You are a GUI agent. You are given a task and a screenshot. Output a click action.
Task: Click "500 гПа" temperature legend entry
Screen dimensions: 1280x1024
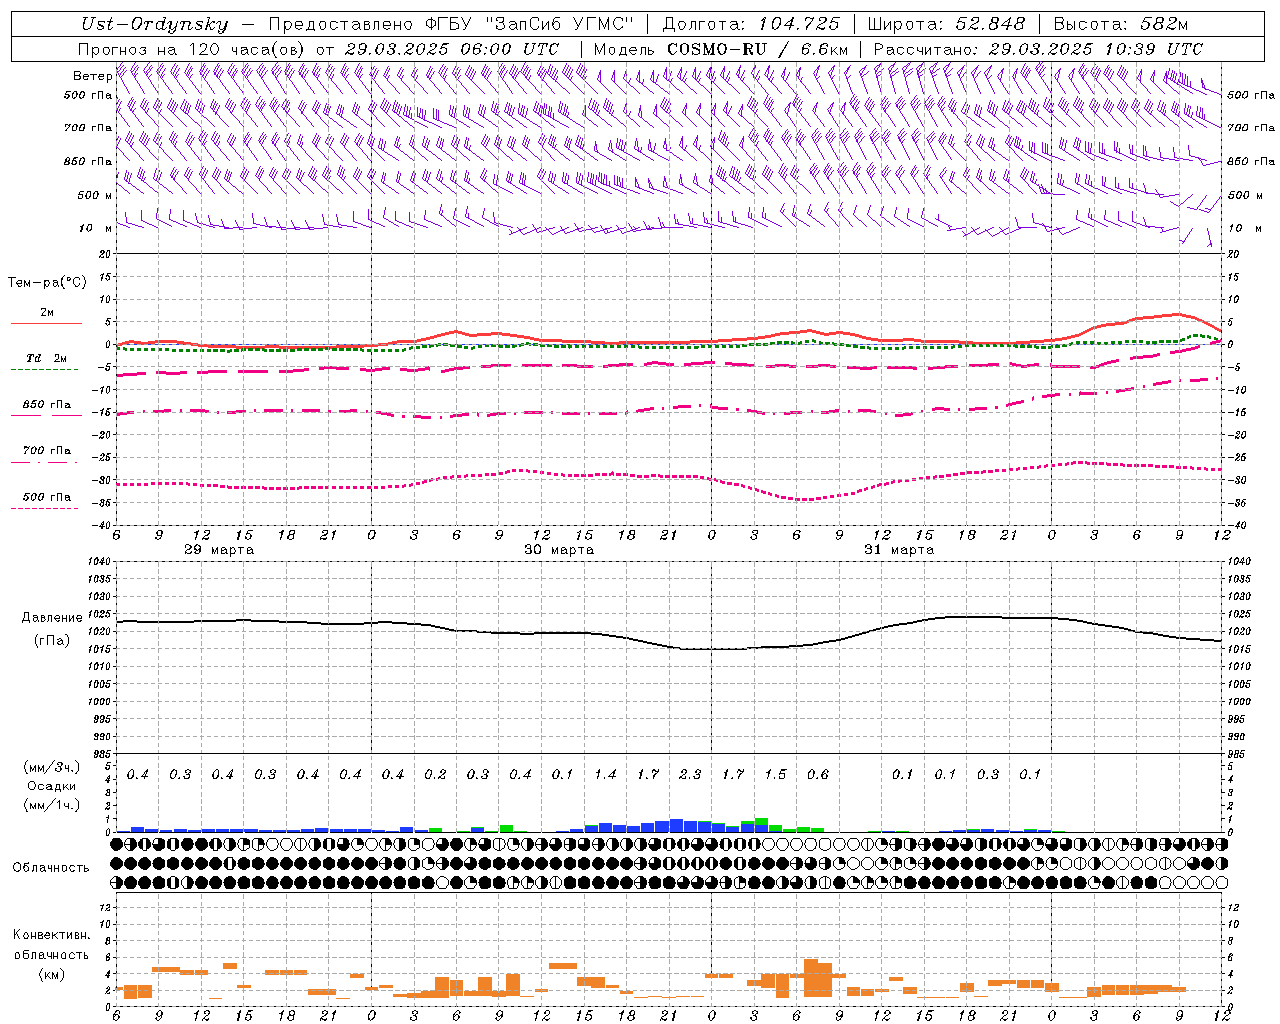[46, 497]
